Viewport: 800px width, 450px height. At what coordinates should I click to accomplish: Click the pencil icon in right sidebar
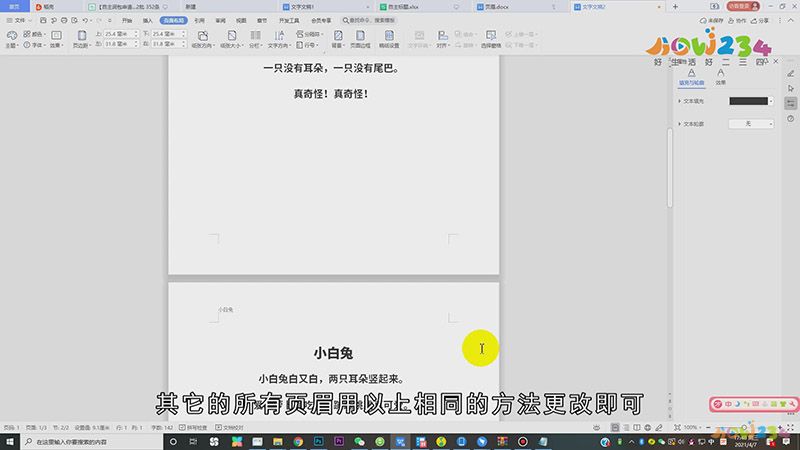791,73
